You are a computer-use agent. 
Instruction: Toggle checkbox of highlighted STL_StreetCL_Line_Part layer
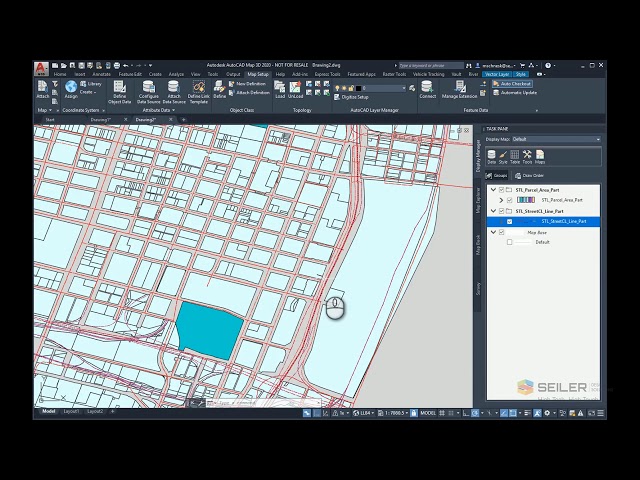[509, 221]
